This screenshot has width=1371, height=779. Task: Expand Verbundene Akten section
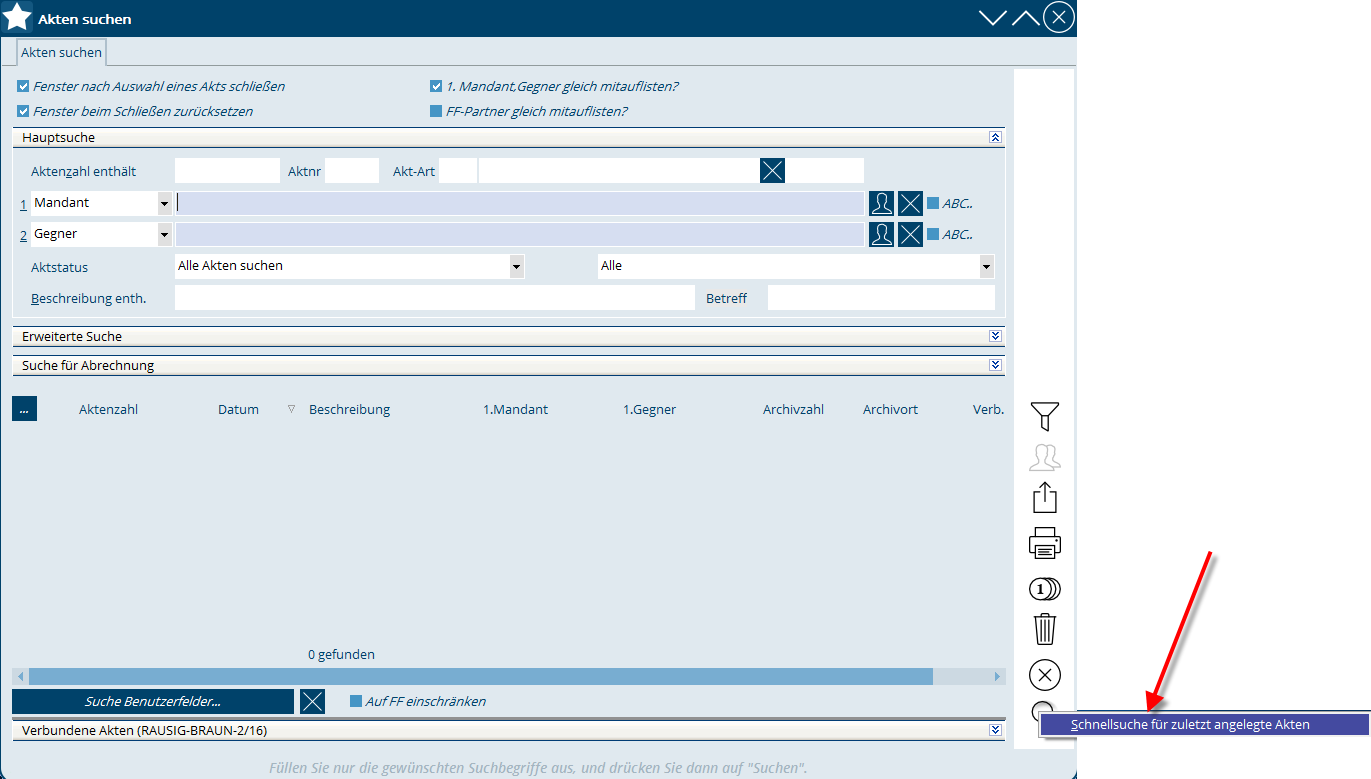(x=995, y=730)
